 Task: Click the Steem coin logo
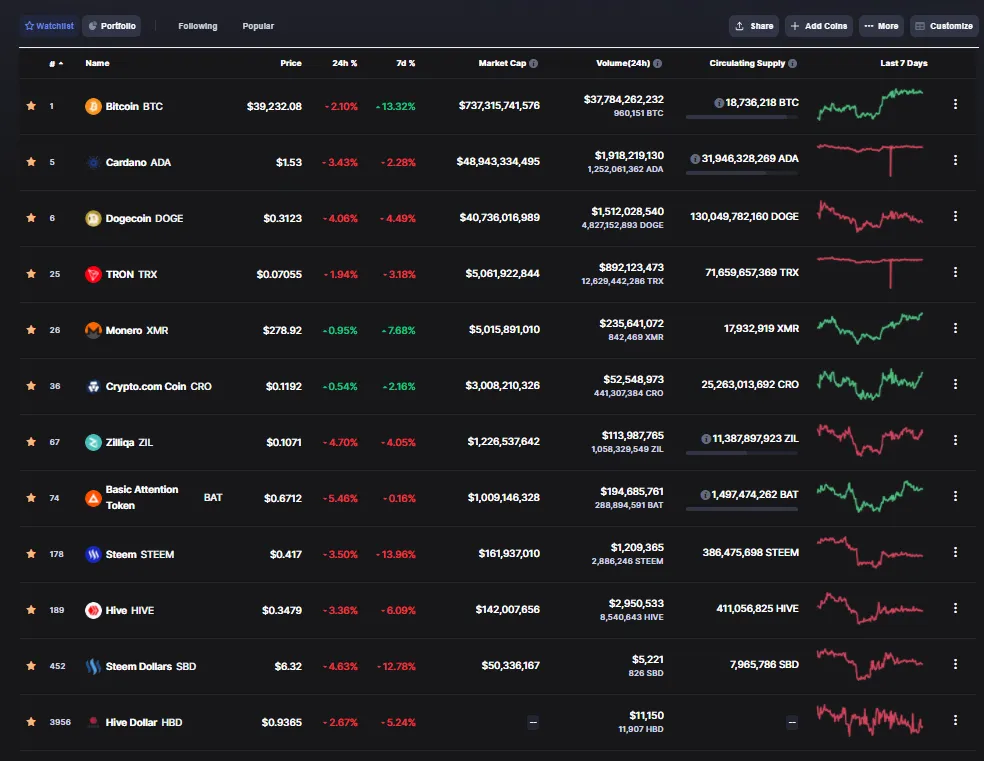point(93,555)
